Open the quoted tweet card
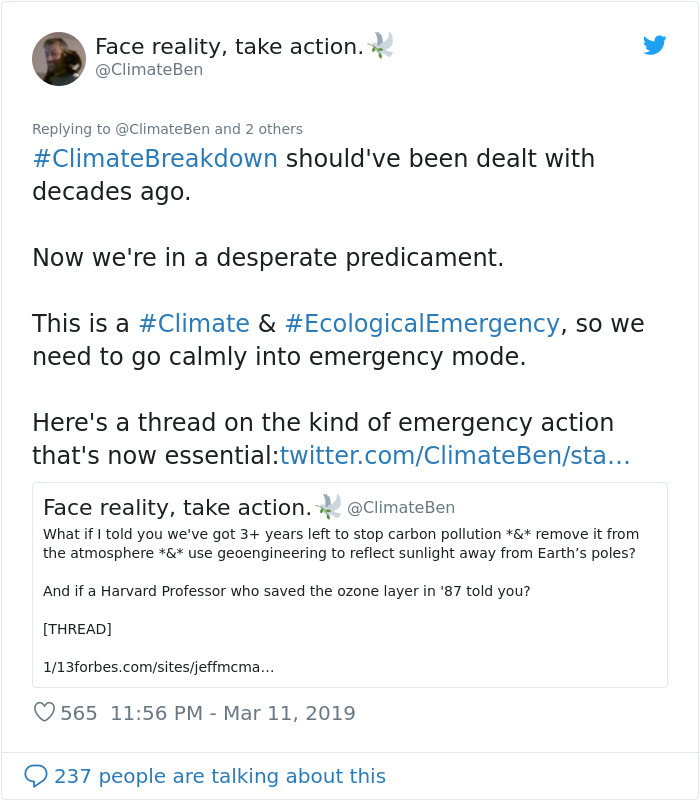700x801 pixels. point(350,583)
